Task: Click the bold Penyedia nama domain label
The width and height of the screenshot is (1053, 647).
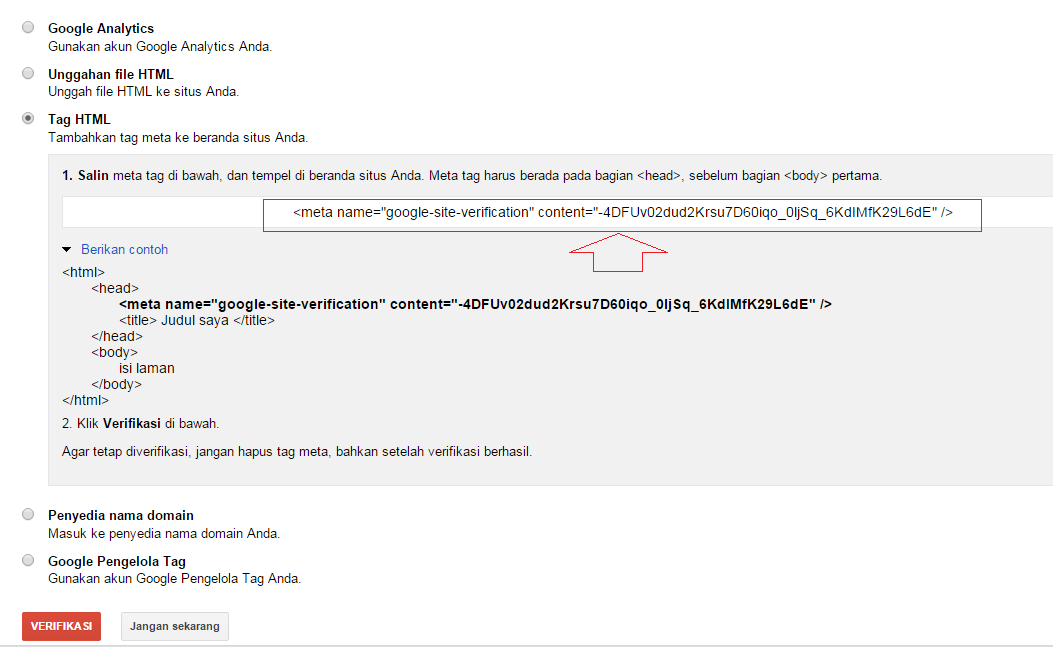Action: coord(120,516)
